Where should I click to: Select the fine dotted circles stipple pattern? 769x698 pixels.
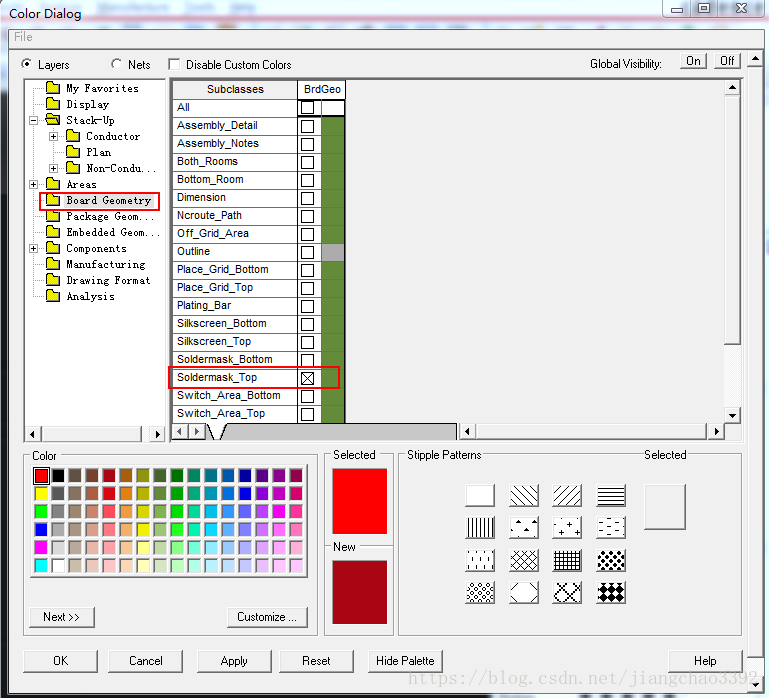coord(480,593)
